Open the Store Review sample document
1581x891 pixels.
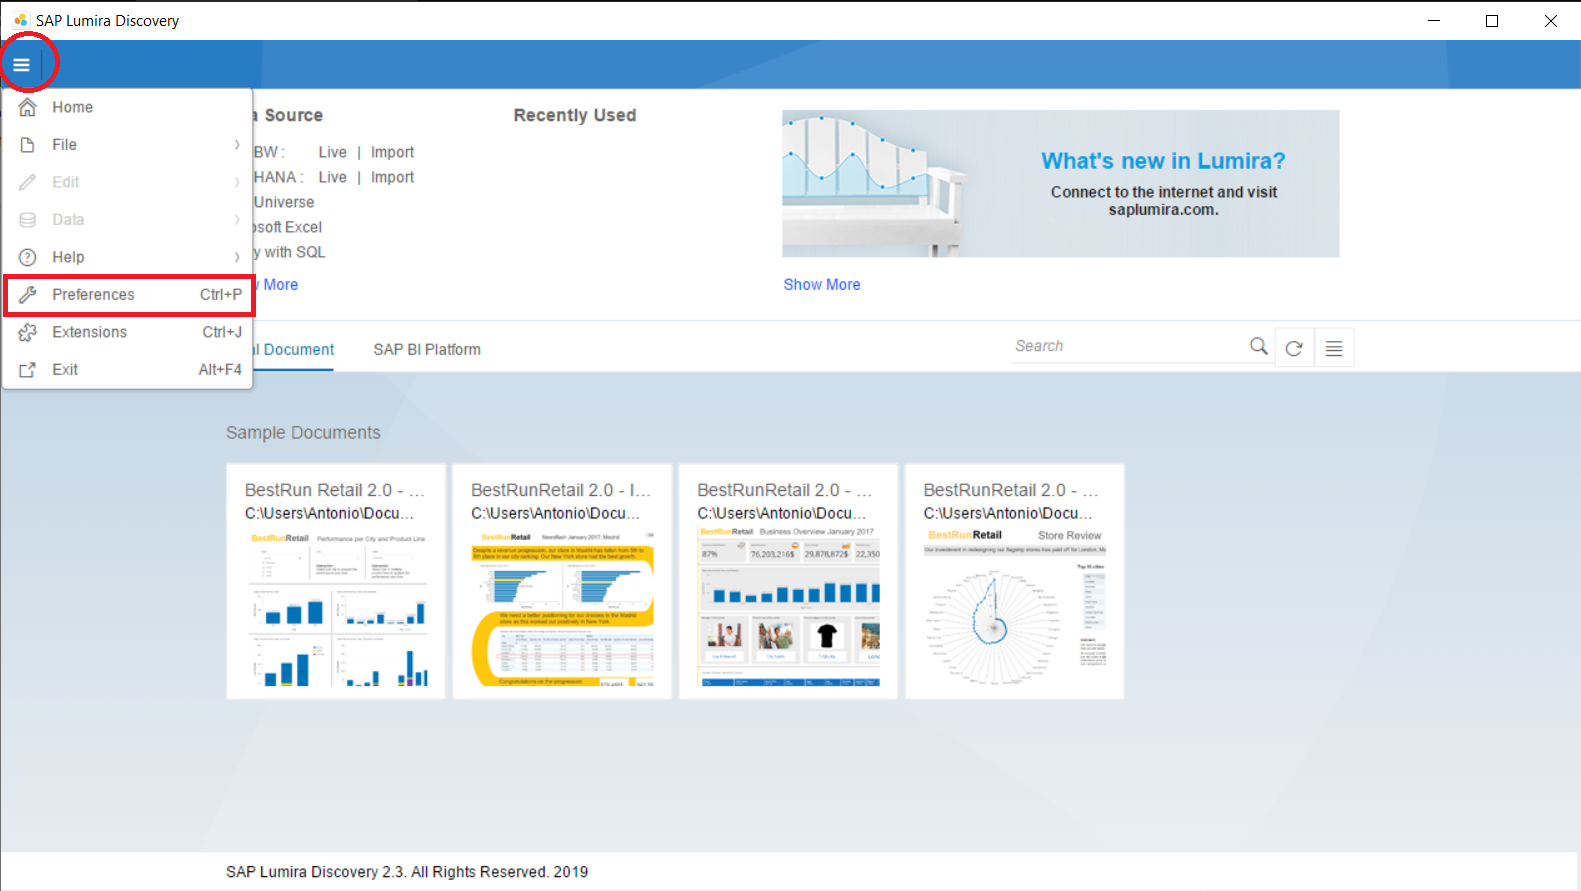click(x=1014, y=581)
